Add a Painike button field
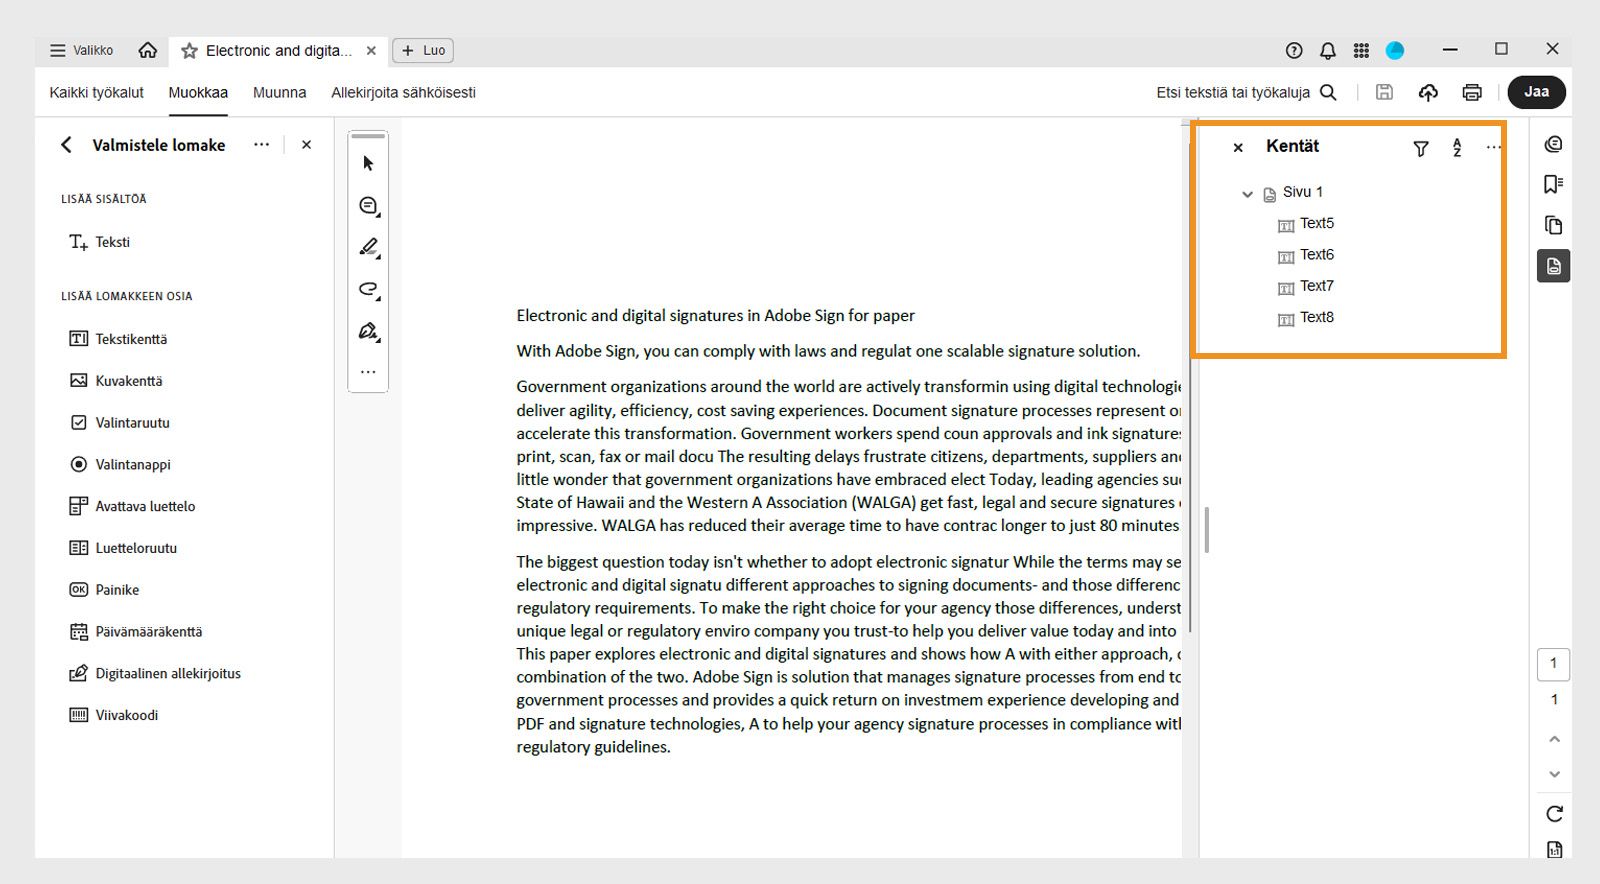This screenshot has height=884, width=1600. pyautogui.click(x=104, y=590)
